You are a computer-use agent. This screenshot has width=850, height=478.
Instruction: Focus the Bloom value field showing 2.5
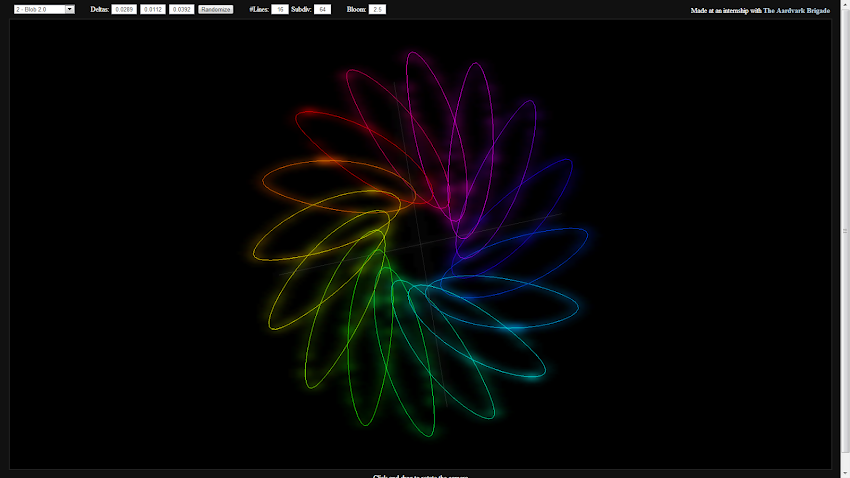(377, 9)
